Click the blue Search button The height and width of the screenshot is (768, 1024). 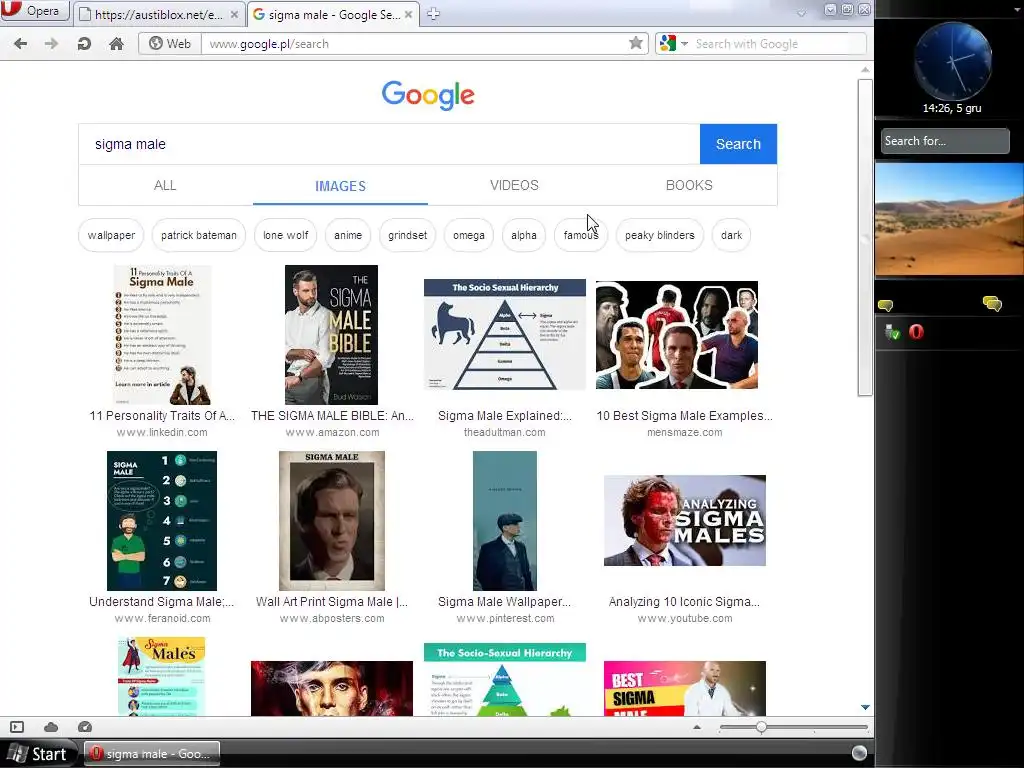click(738, 144)
